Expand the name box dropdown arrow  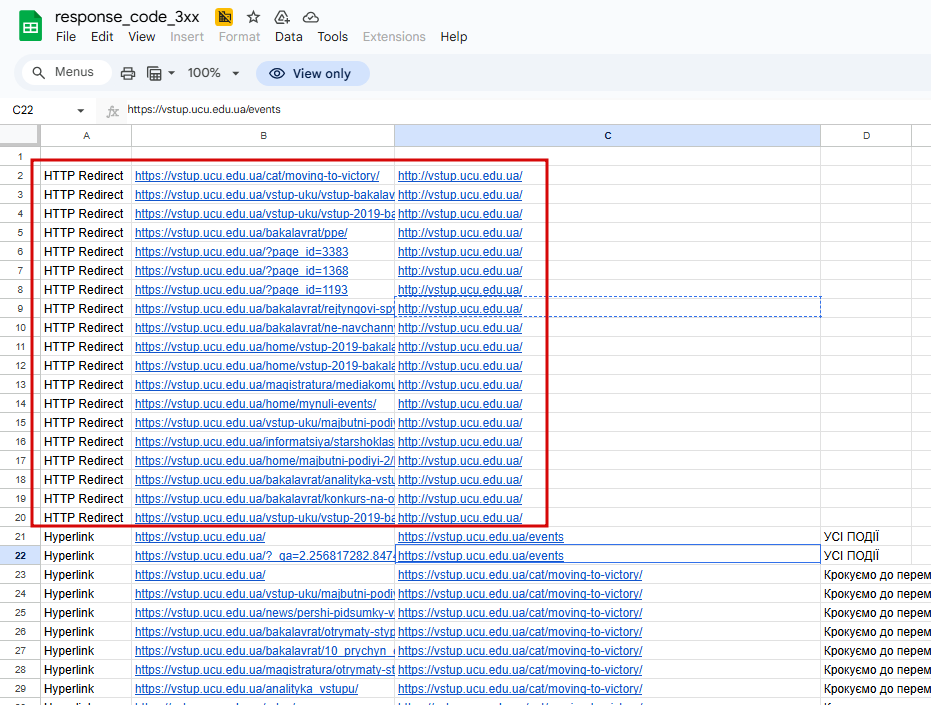pyautogui.click(x=81, y=110)
